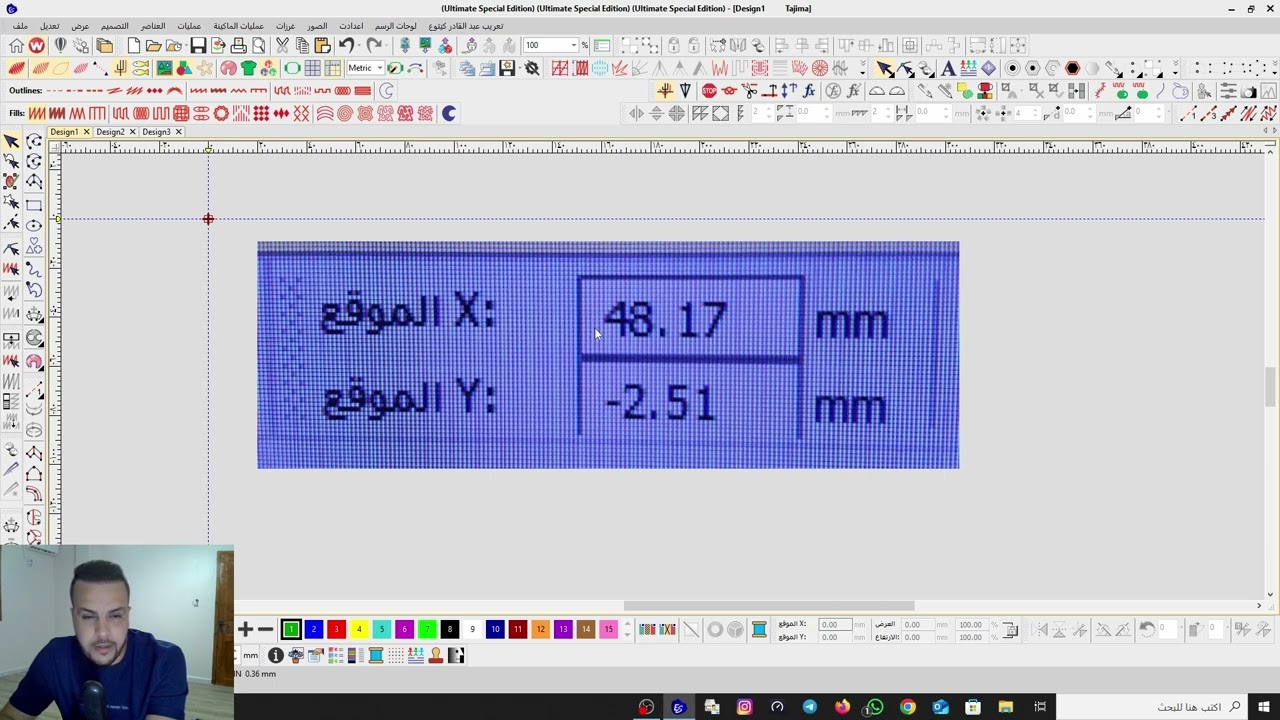The image size is (1280, 720).
Task: Select blue color swatch 2
Action: coord(313,629)
